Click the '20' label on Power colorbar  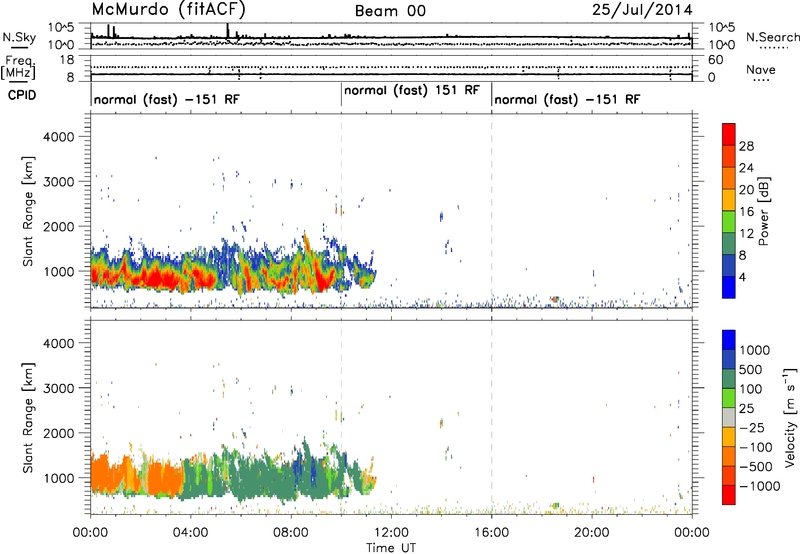[746, 190]
